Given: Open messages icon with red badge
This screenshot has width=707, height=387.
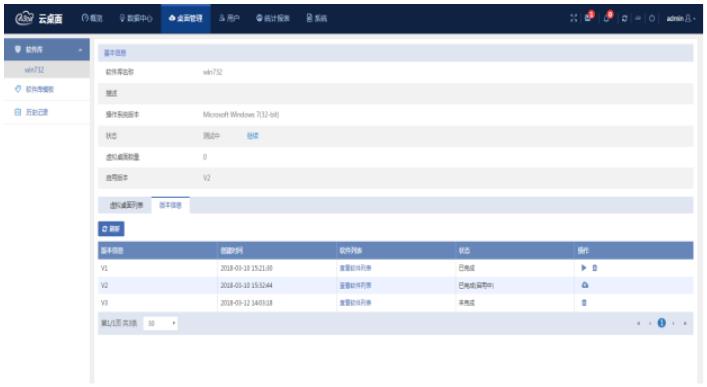Looking at the screenshot, I should 589,17.
